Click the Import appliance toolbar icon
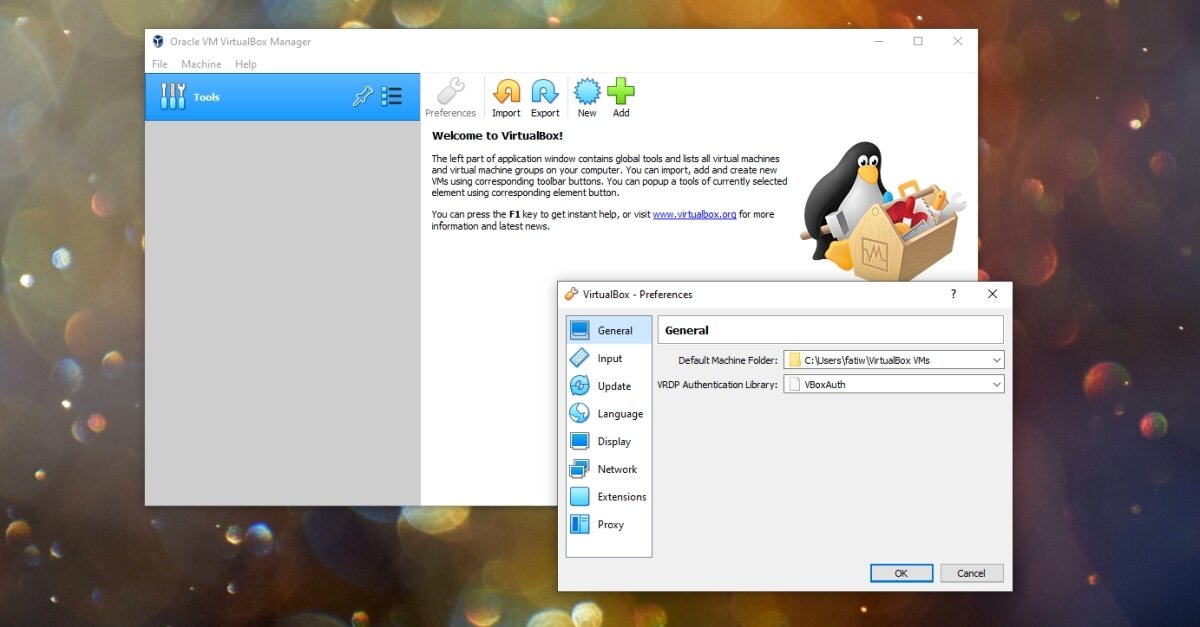Screen dimensions: 1200x627 coord(506,93)
